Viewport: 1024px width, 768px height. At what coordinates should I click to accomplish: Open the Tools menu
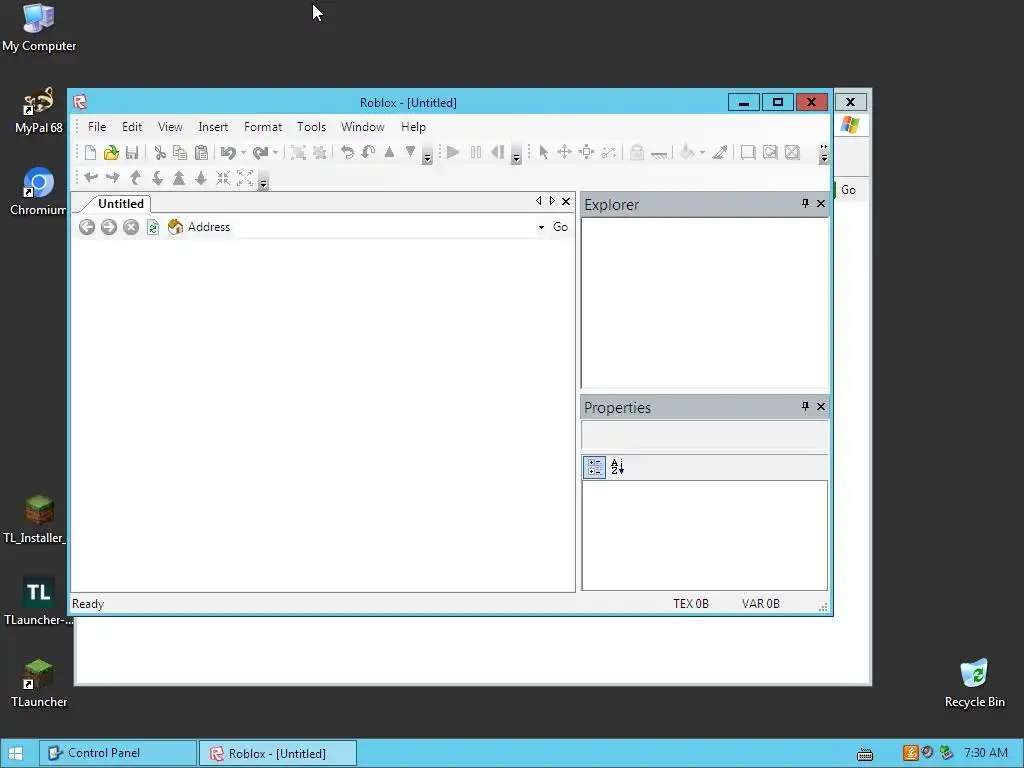coord(312,127)
